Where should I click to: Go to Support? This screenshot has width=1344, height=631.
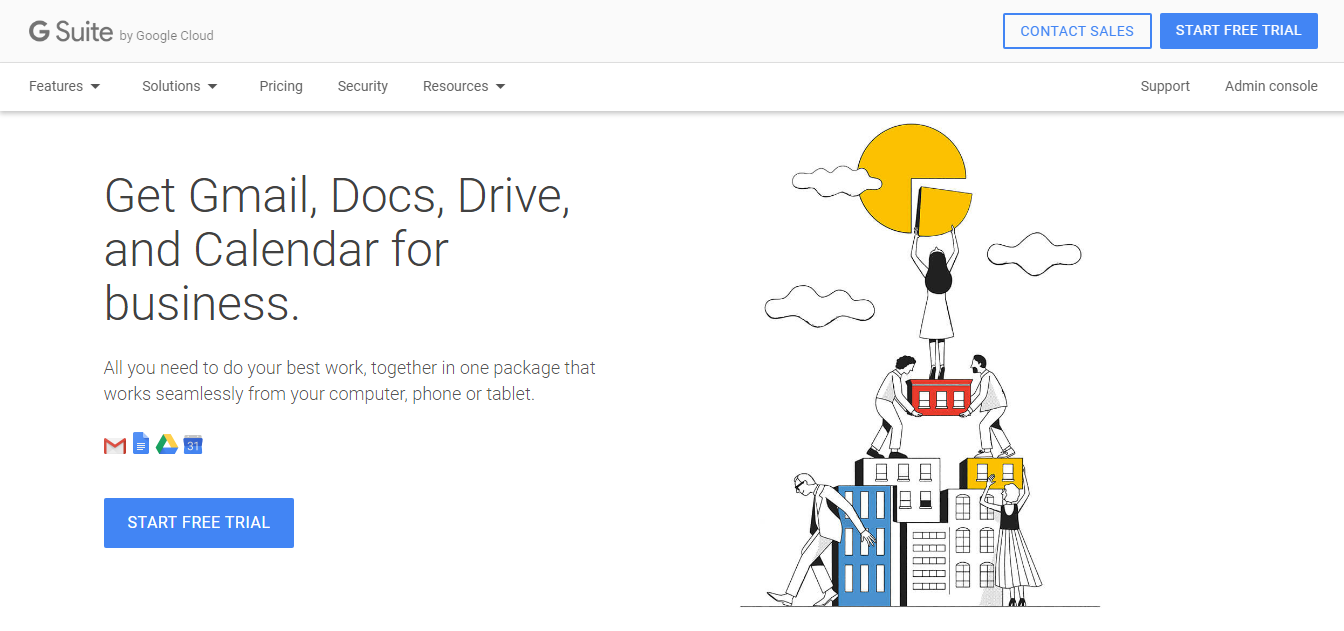[1165, 86]
